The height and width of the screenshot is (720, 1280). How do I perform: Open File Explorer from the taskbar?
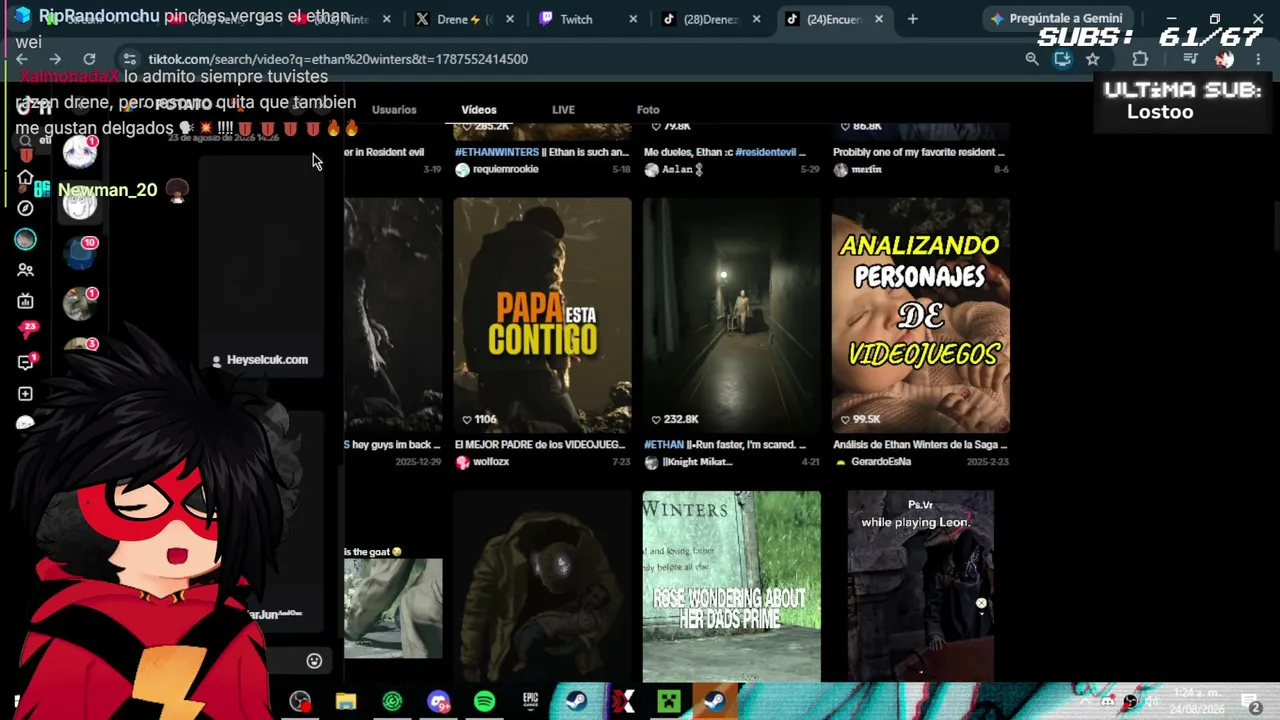(x=346, y=701)
